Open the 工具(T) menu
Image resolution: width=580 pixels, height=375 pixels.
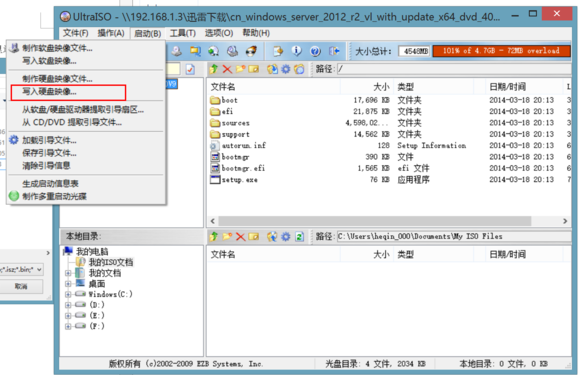tap(183, 33)
